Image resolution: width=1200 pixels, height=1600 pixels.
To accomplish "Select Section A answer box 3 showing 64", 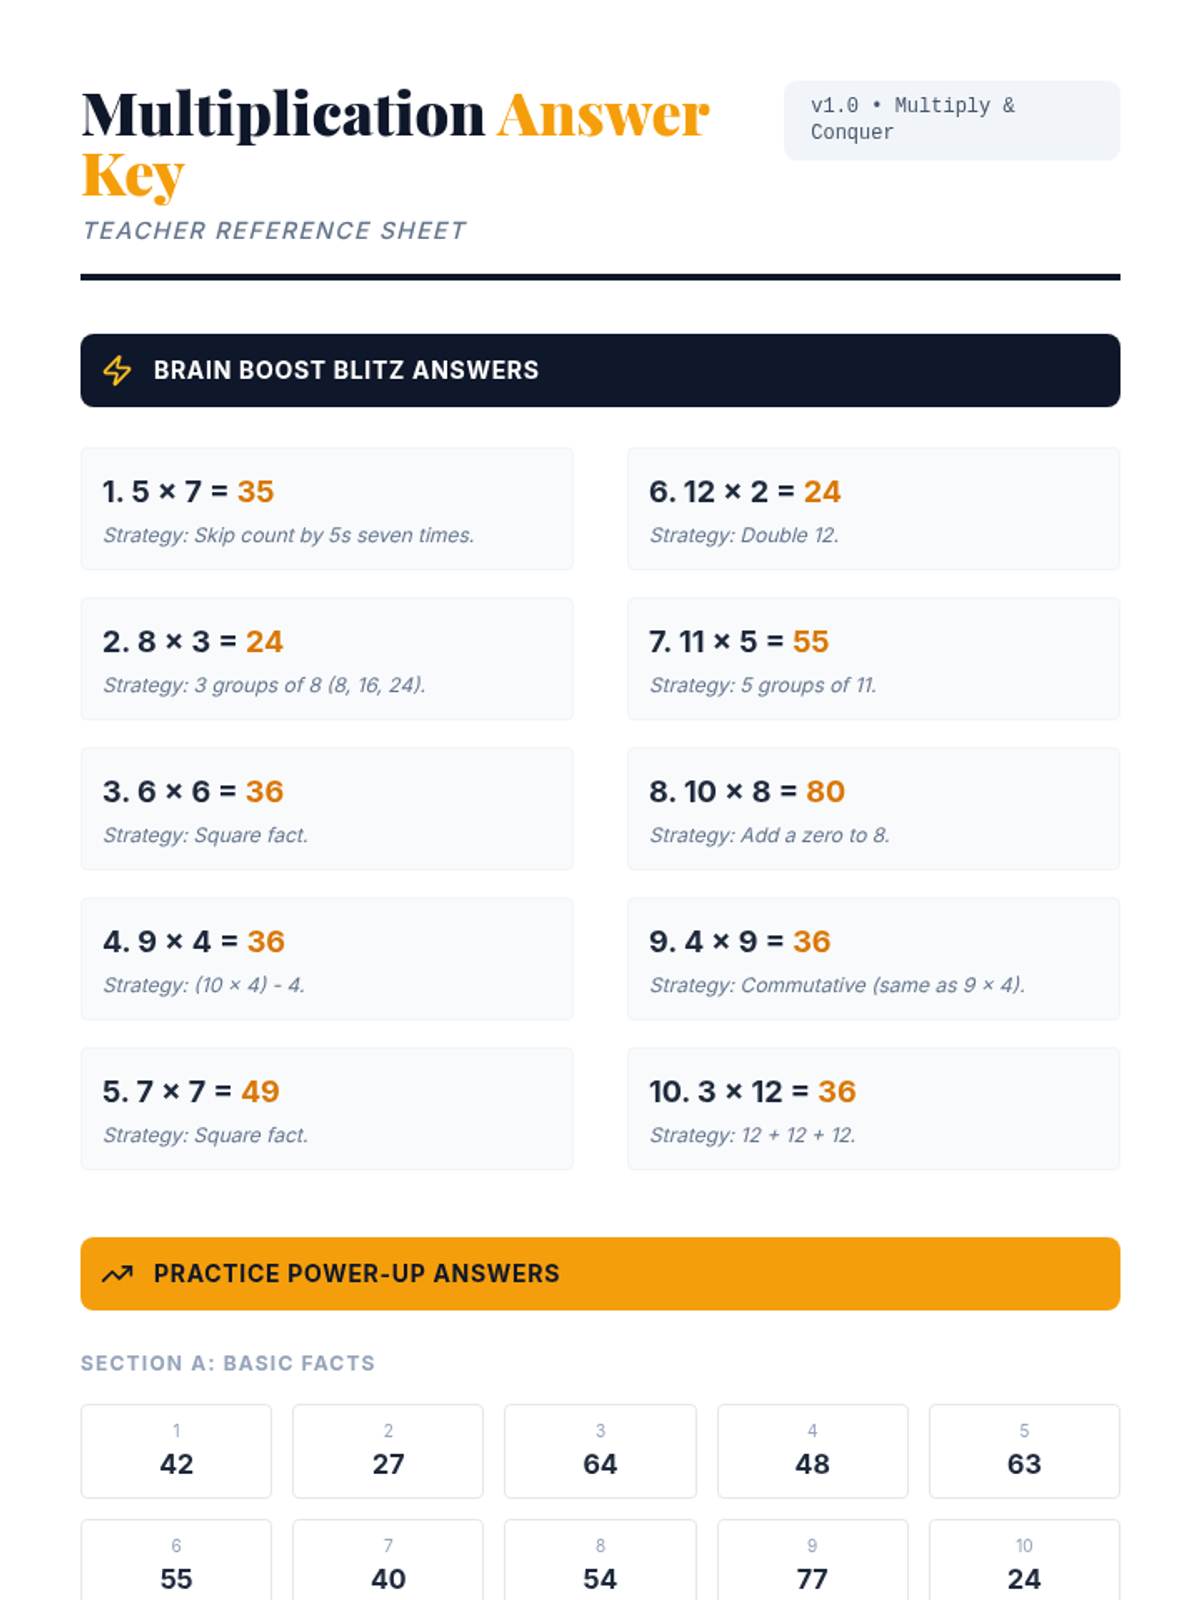I will (600, 1451).
